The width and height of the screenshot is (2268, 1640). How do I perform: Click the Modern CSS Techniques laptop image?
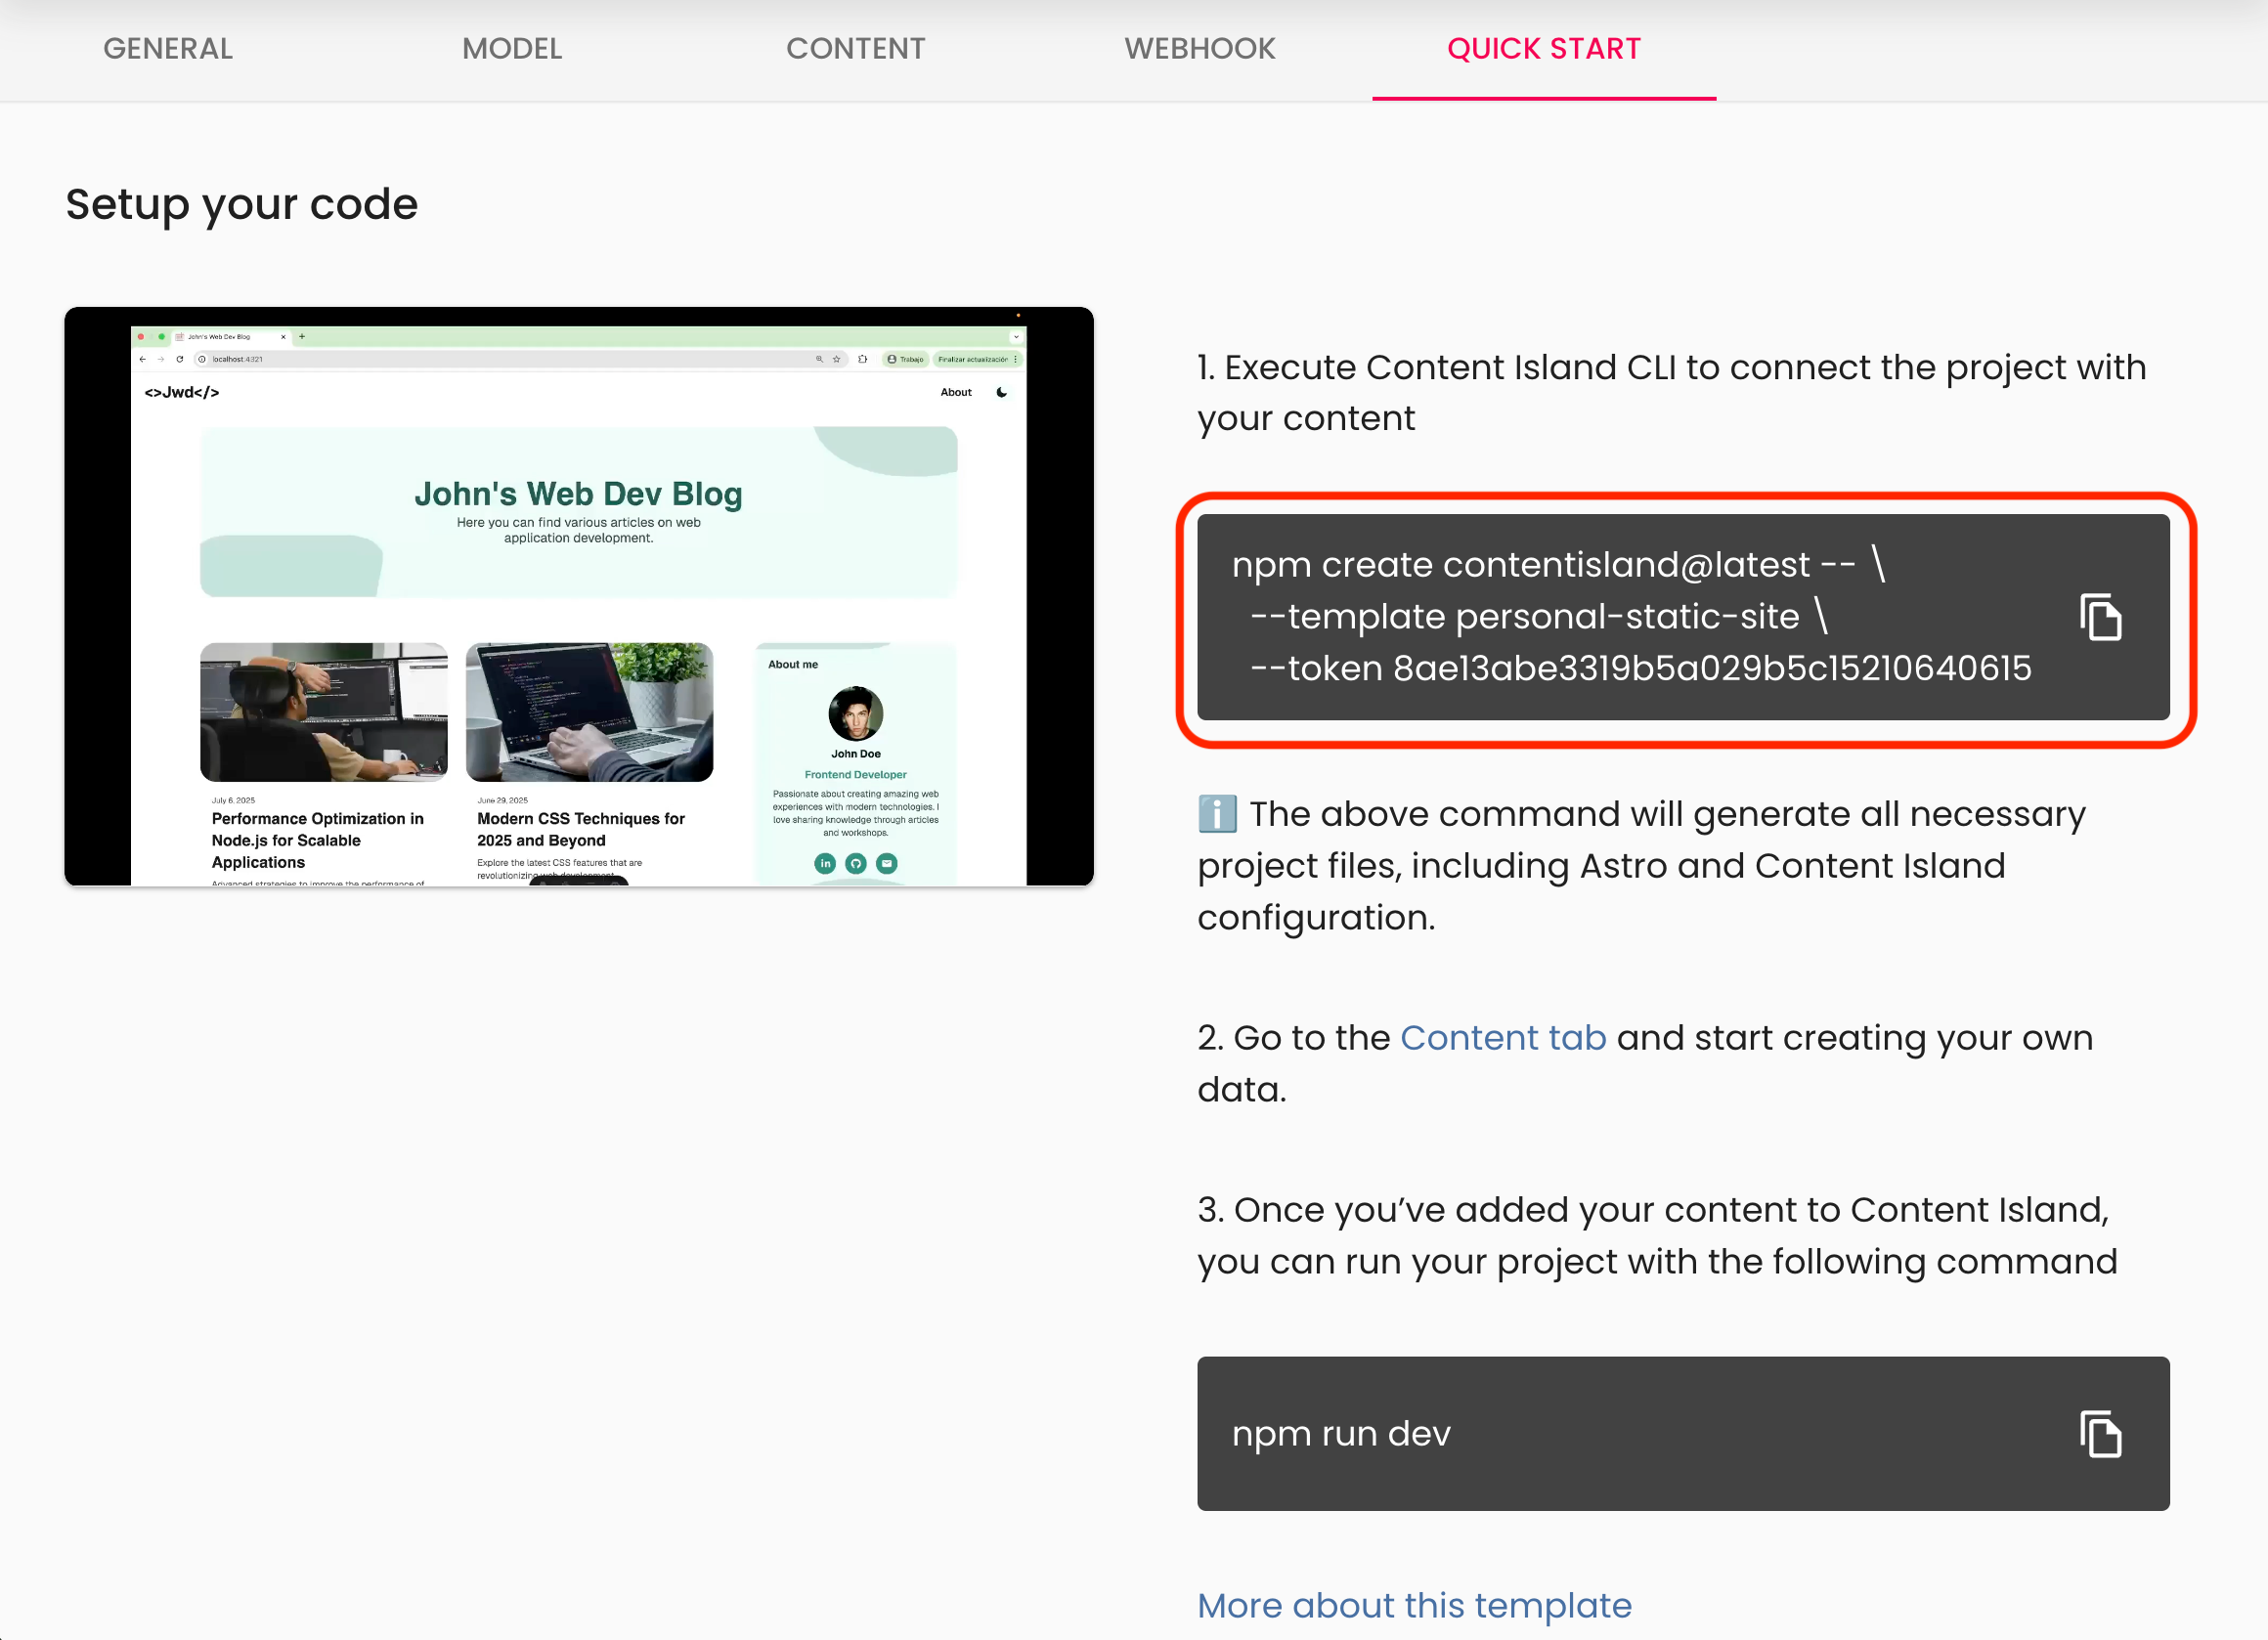[589, 712]
